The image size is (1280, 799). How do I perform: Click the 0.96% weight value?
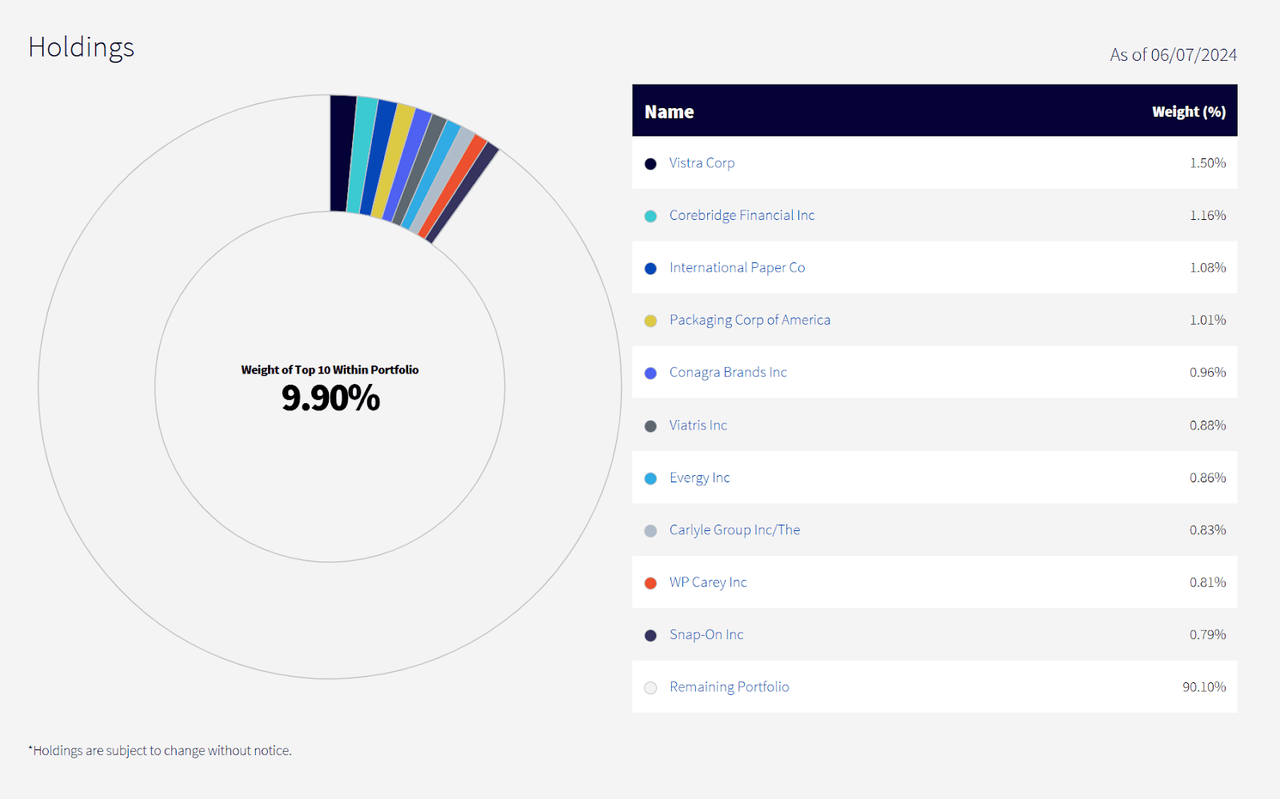(1207, 372)
